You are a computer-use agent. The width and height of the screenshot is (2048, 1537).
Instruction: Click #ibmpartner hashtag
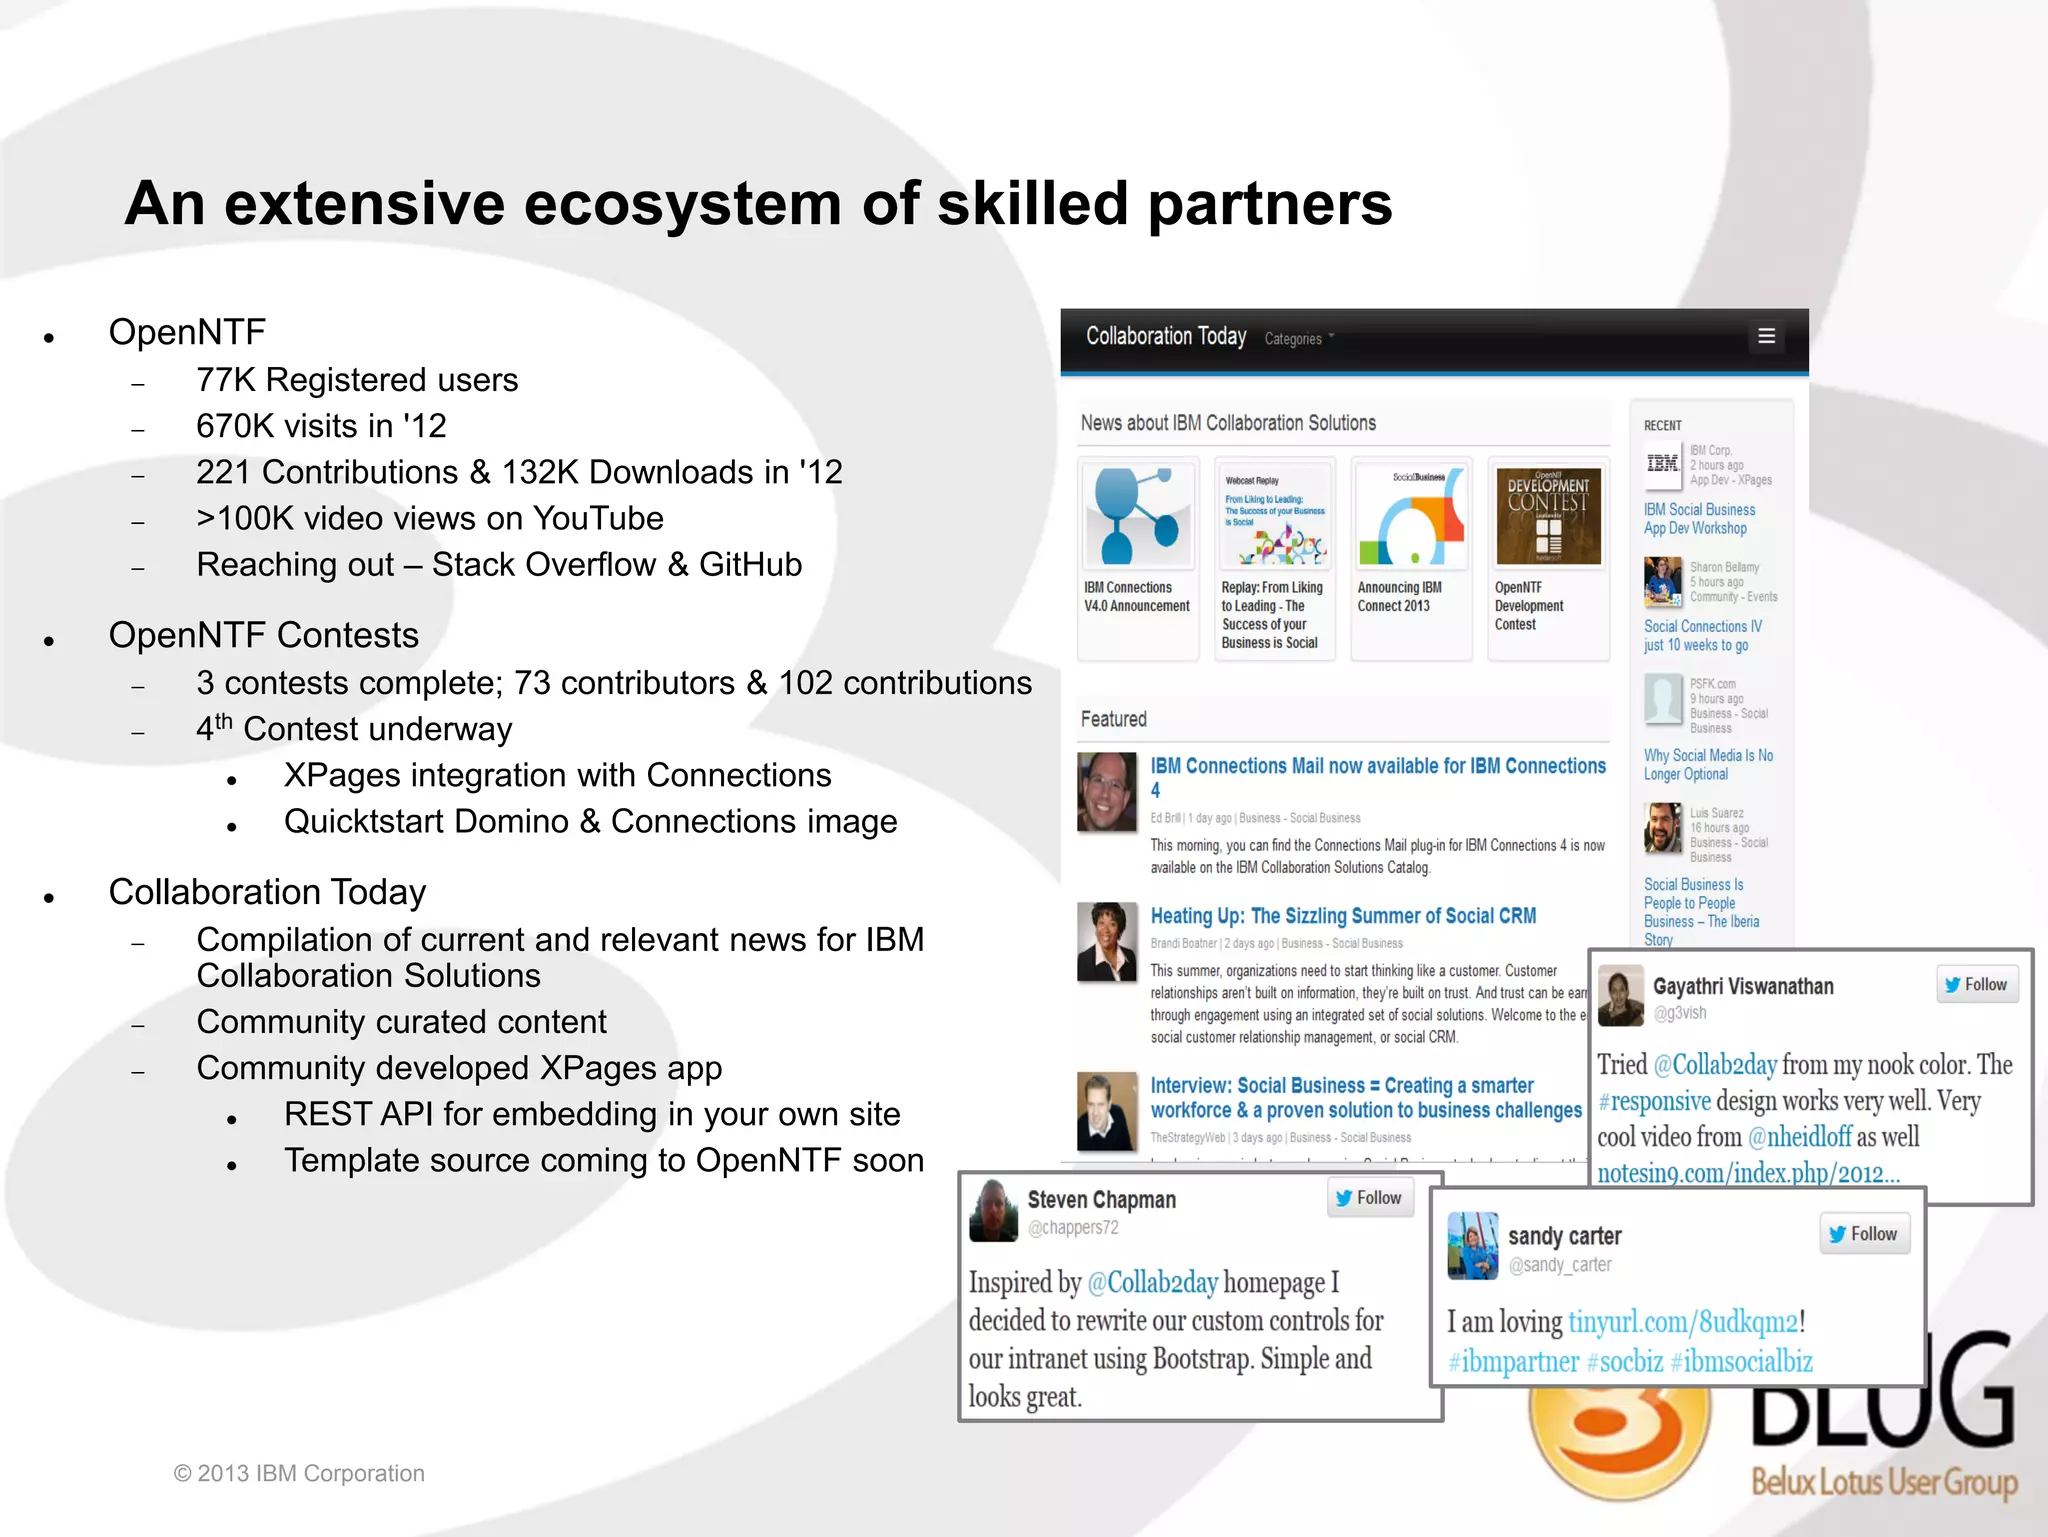1513,1362
